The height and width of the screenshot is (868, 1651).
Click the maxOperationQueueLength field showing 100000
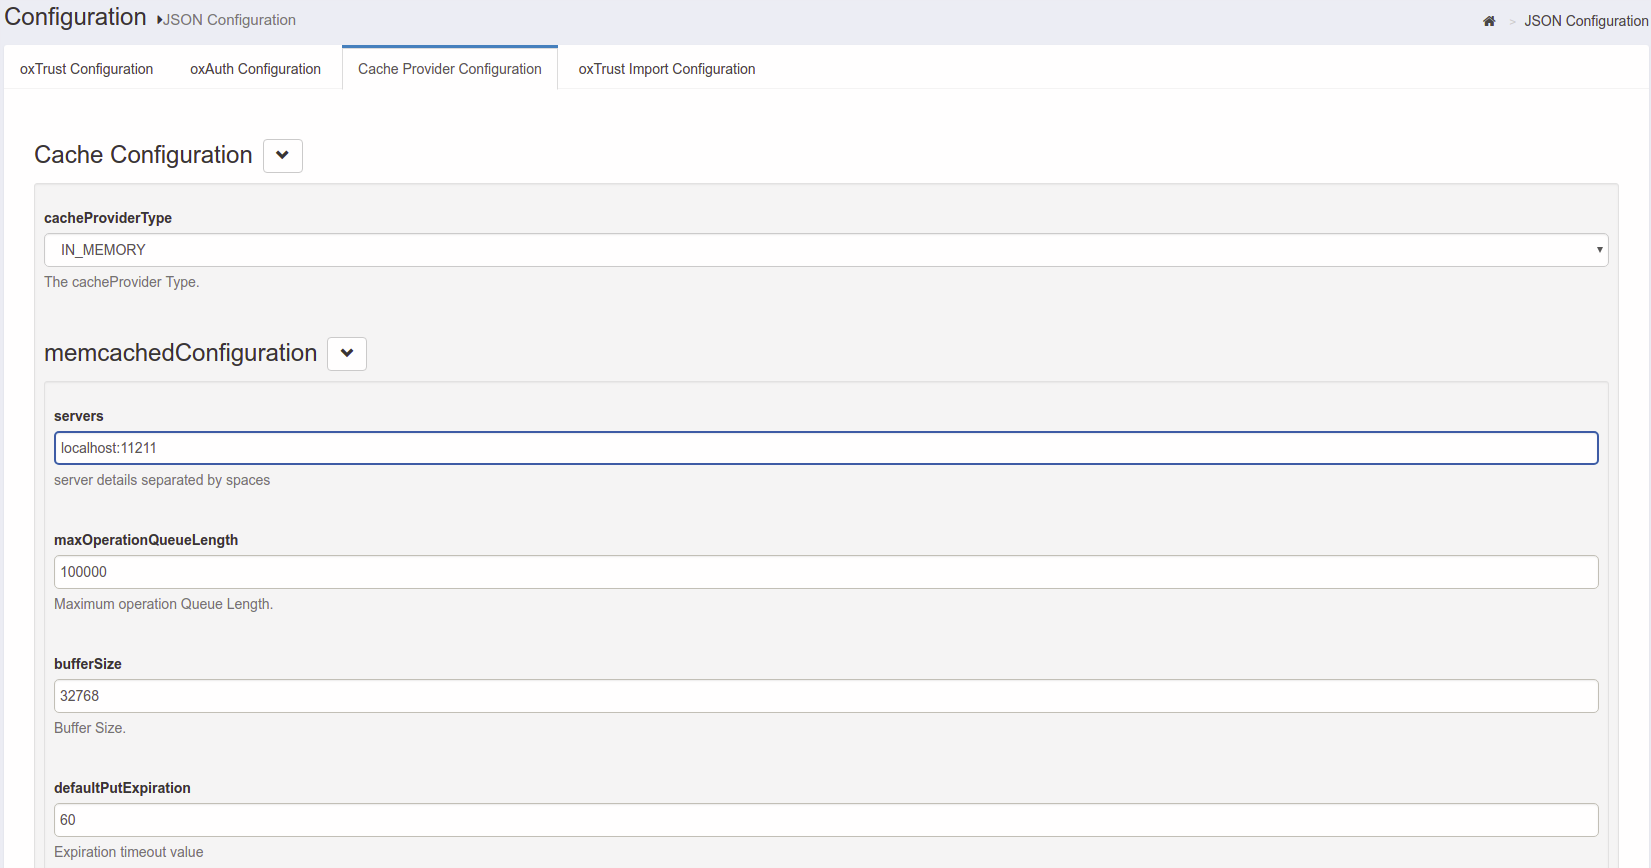(825, 572)
